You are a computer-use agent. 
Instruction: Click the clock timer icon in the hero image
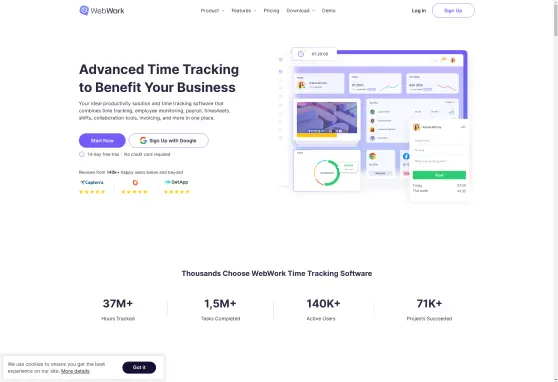(x=301, y=54)
